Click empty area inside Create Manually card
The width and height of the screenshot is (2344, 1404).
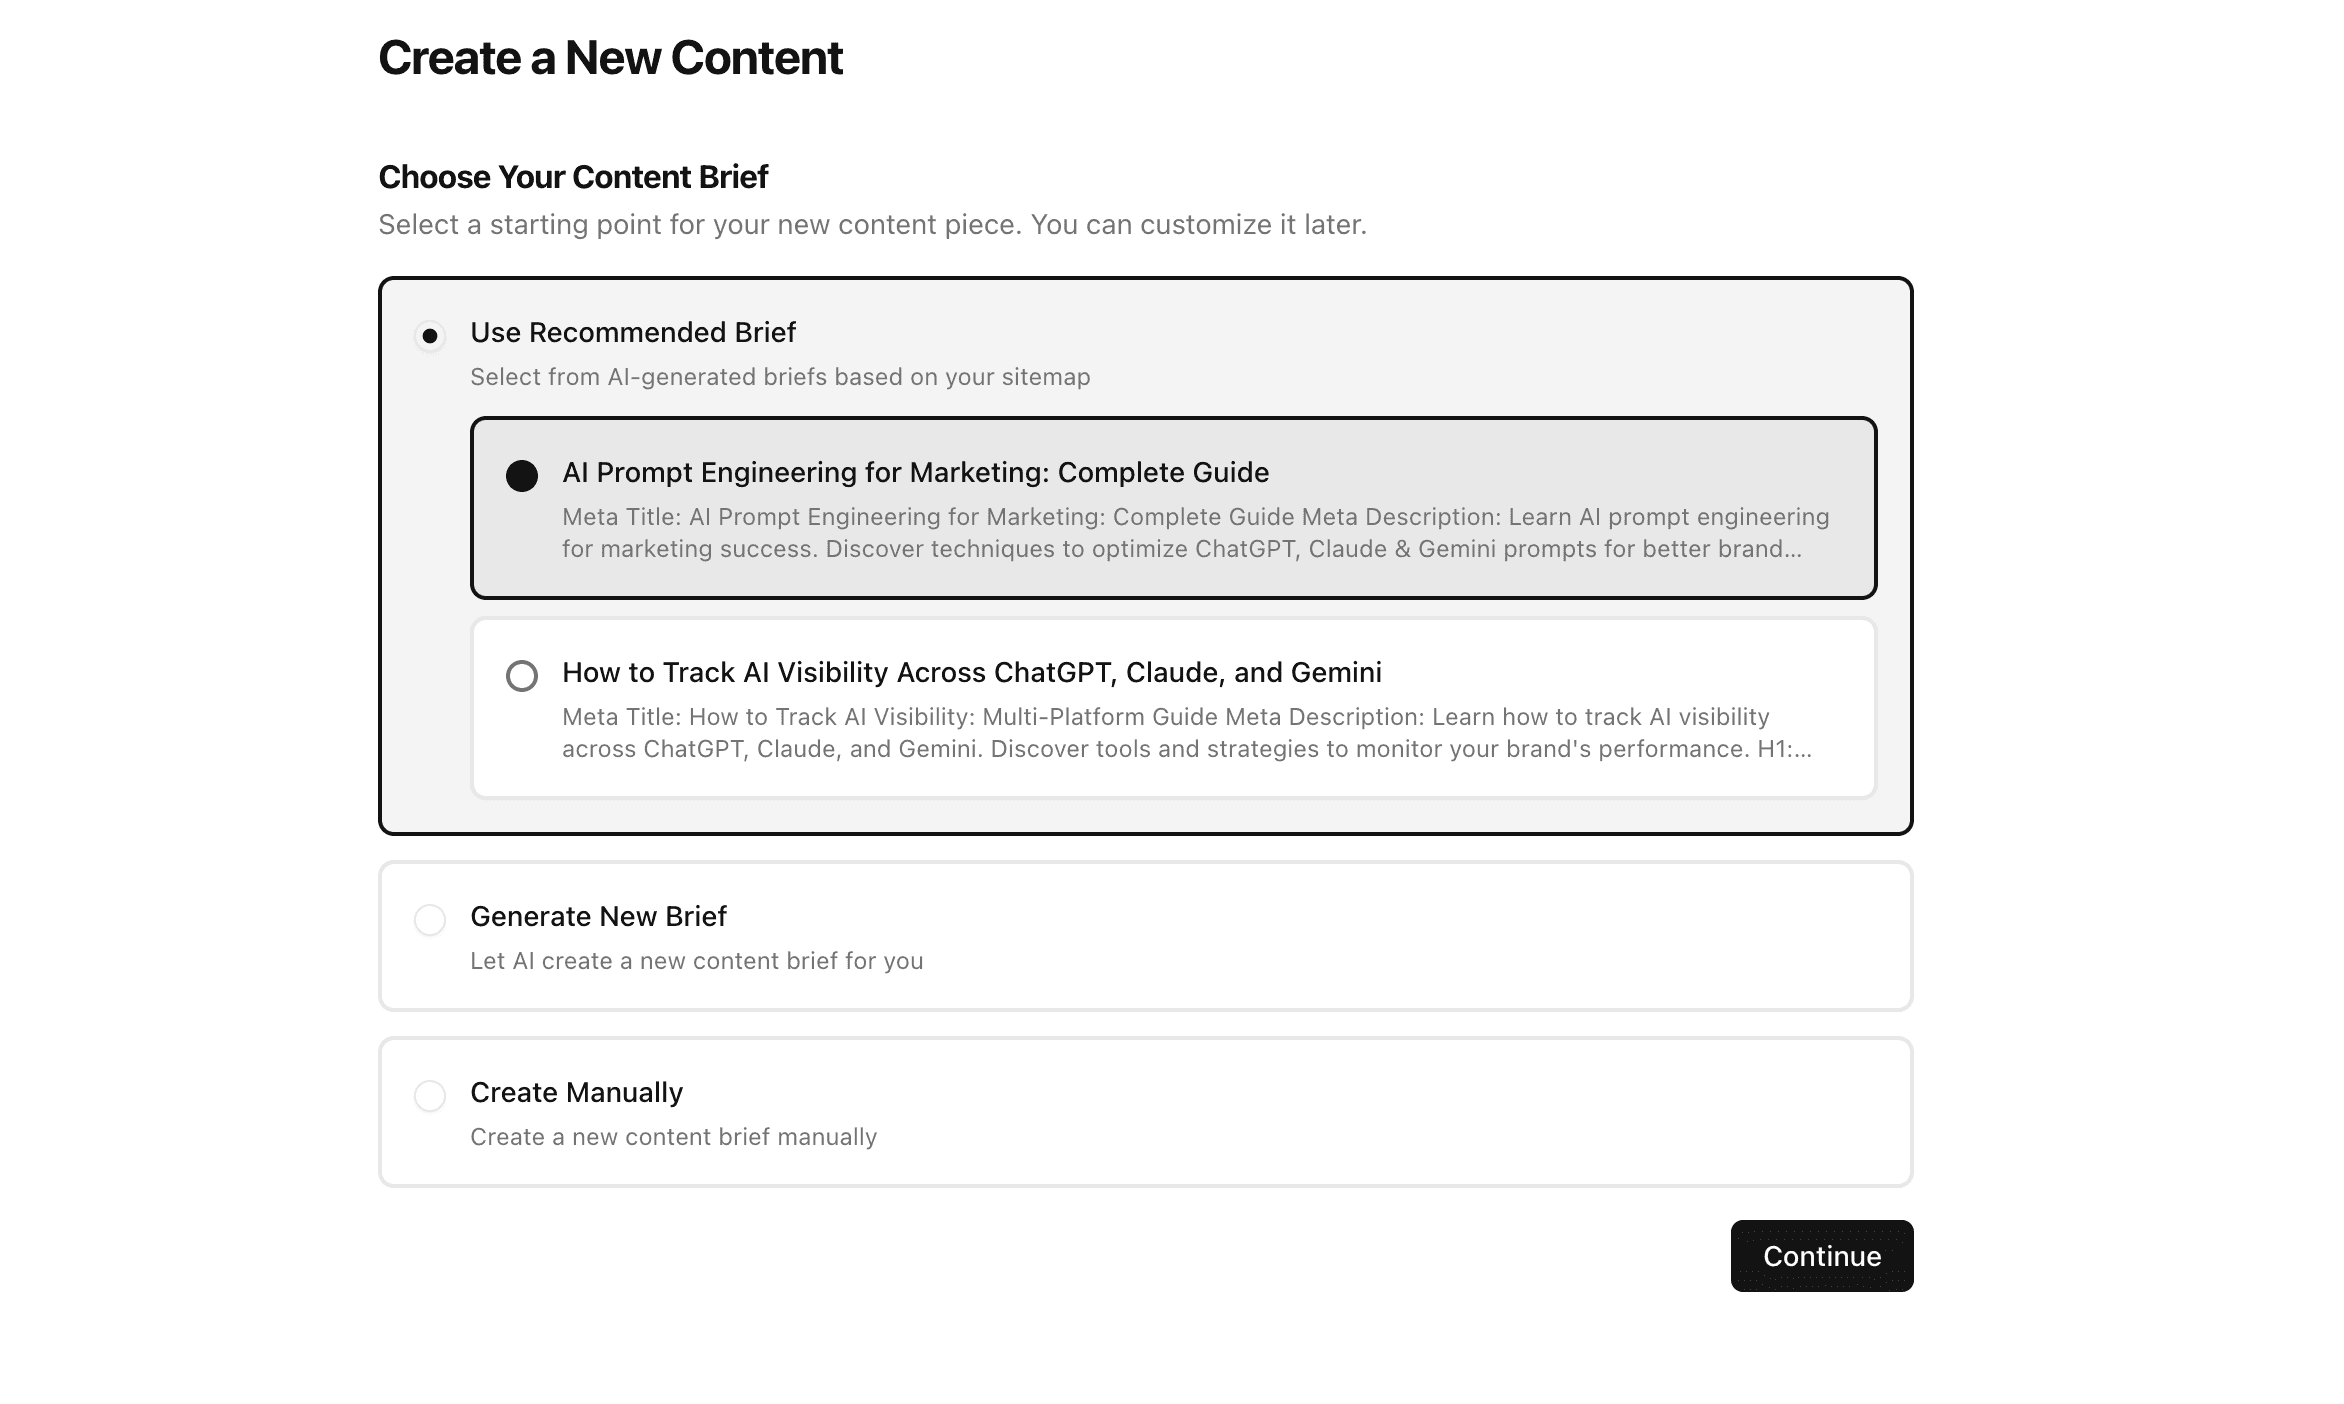tap(1400, 1112)
